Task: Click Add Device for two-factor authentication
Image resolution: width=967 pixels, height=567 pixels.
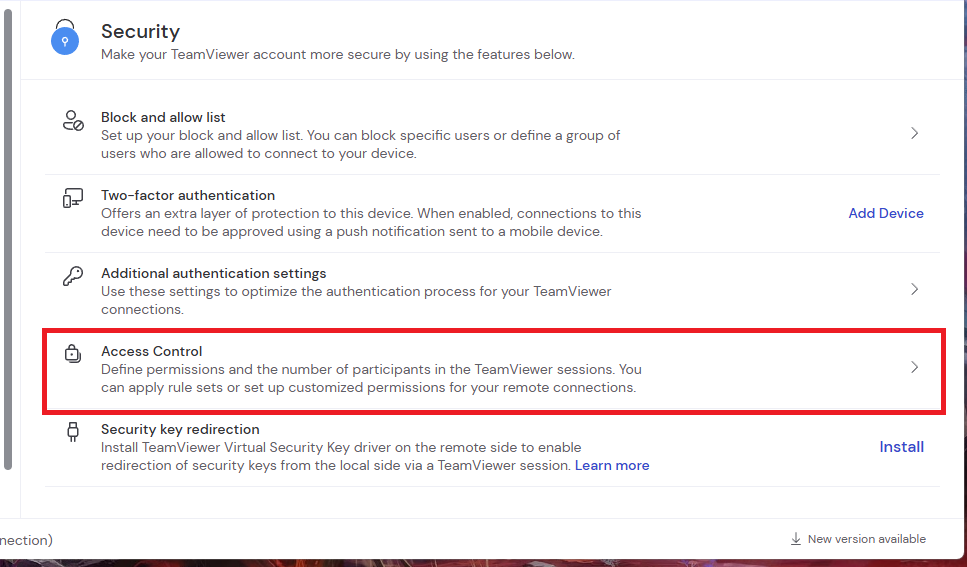Action: click(x=886, y=213)
